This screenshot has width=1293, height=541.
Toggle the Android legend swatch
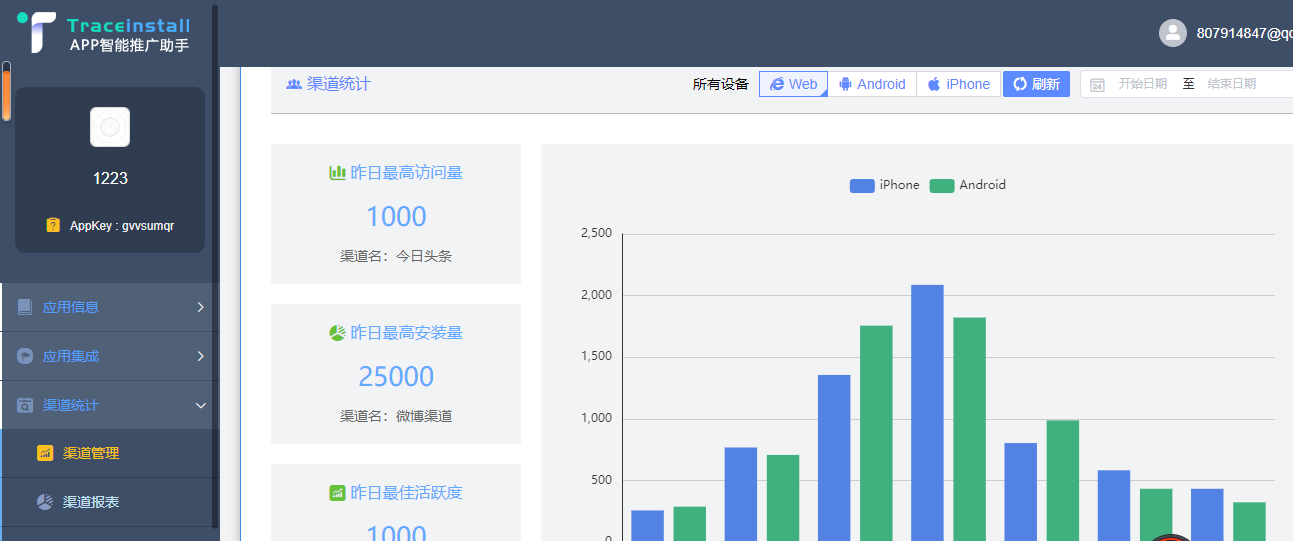(942, 185)
